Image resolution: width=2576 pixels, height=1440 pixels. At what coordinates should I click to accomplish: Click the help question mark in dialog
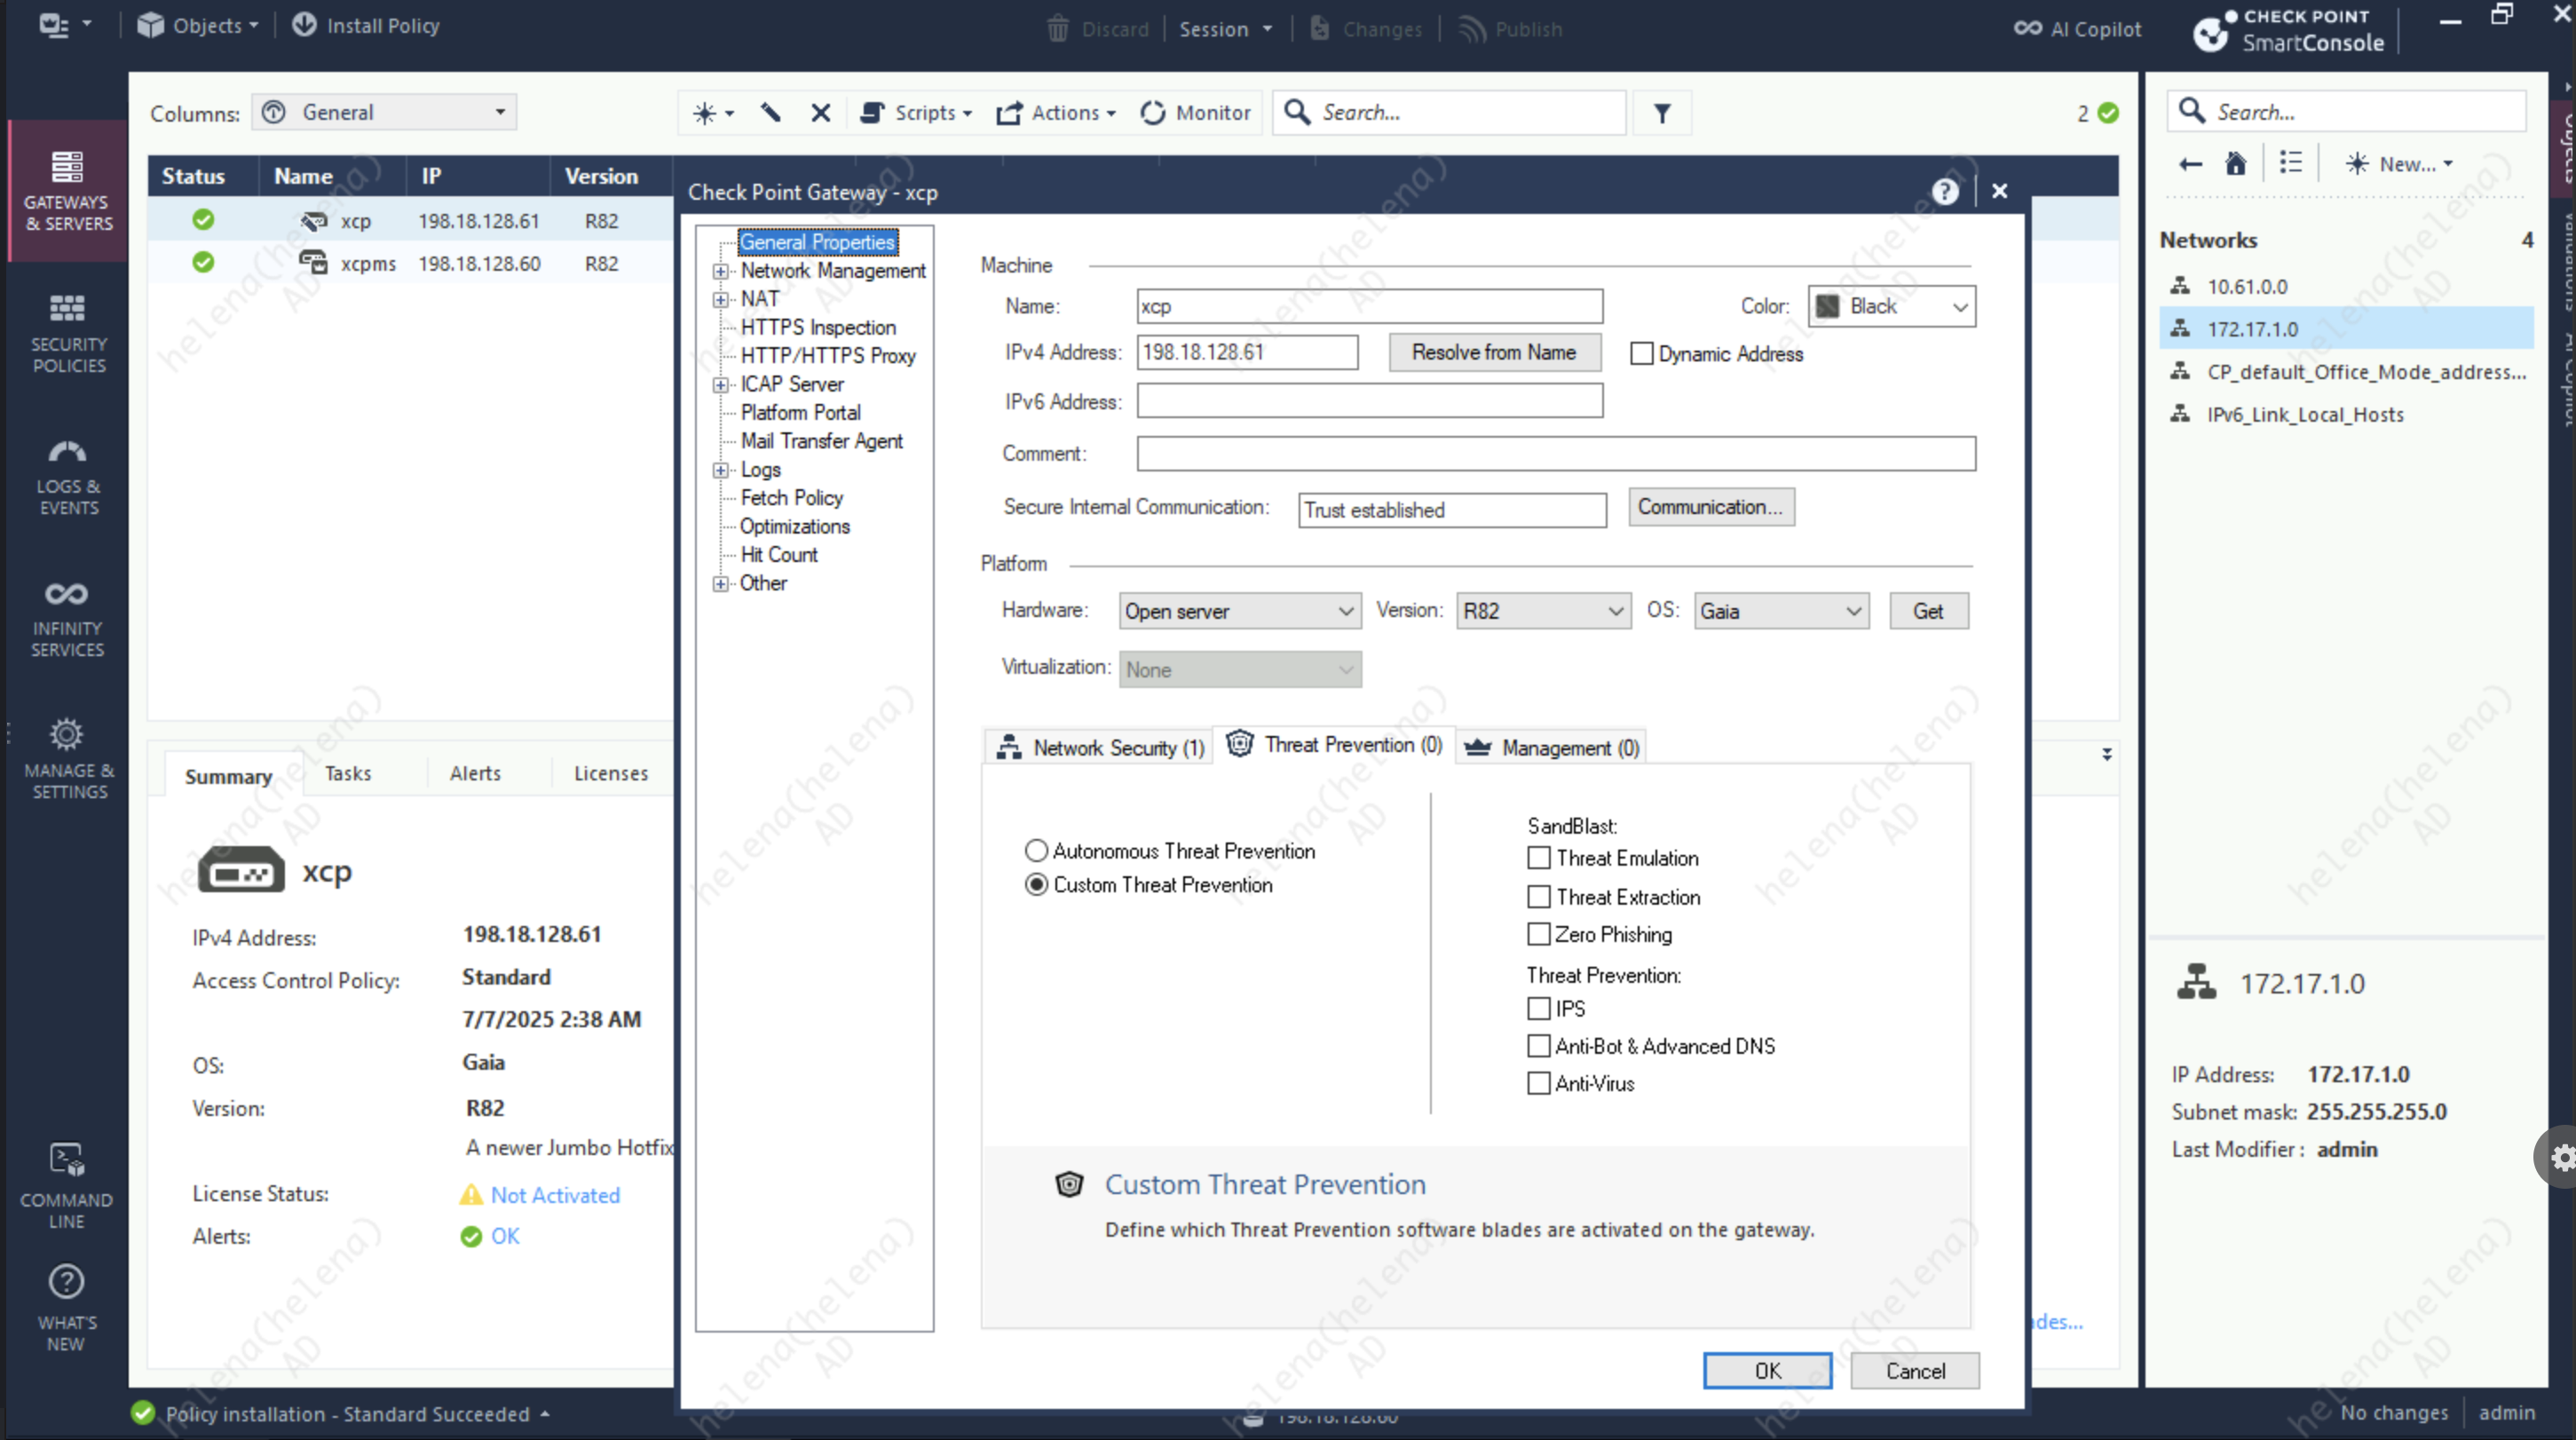point(1944,191)
